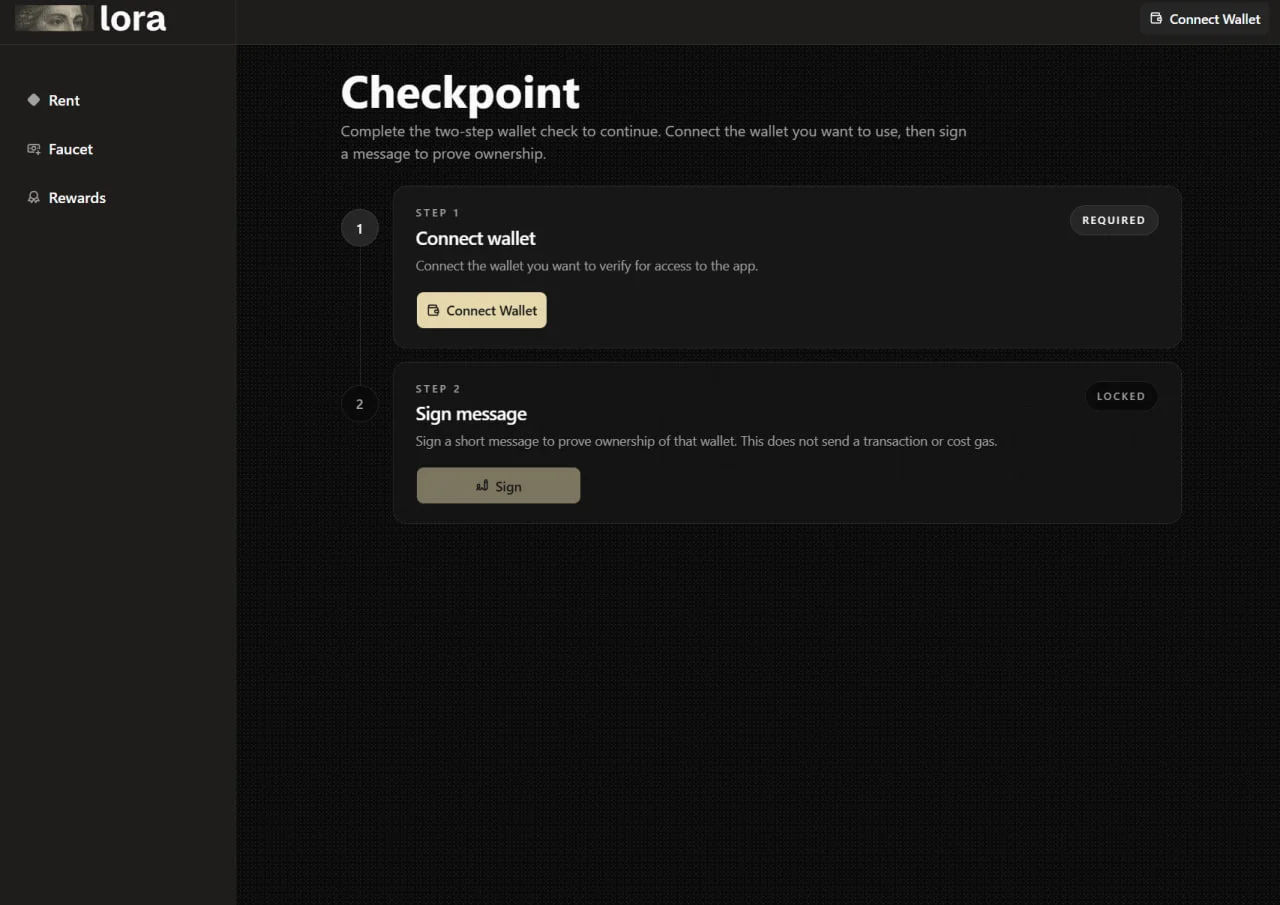The image size is (1280, 905).
Task: Select the step 1 circle marker
Action: click(360, 228)
